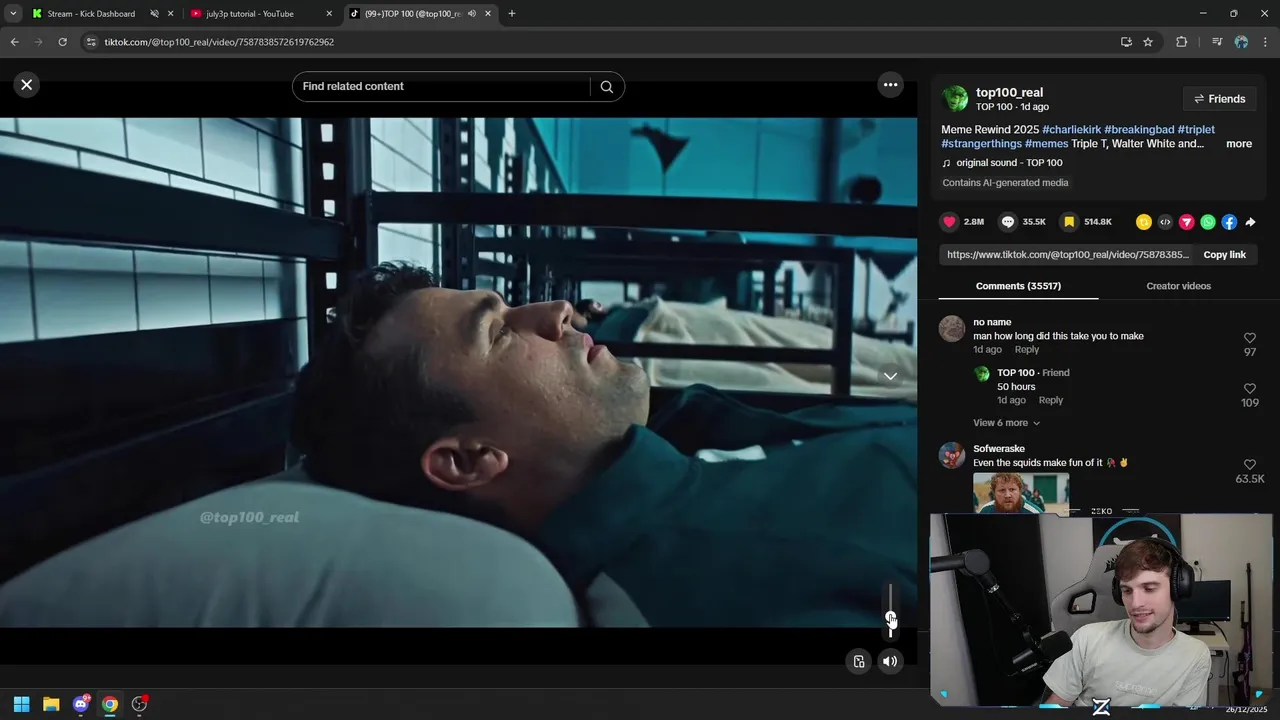This screenshot has width=1280, height=720.
Task: Open the #triplet hashtag
Action: (x=1196, y=130)
